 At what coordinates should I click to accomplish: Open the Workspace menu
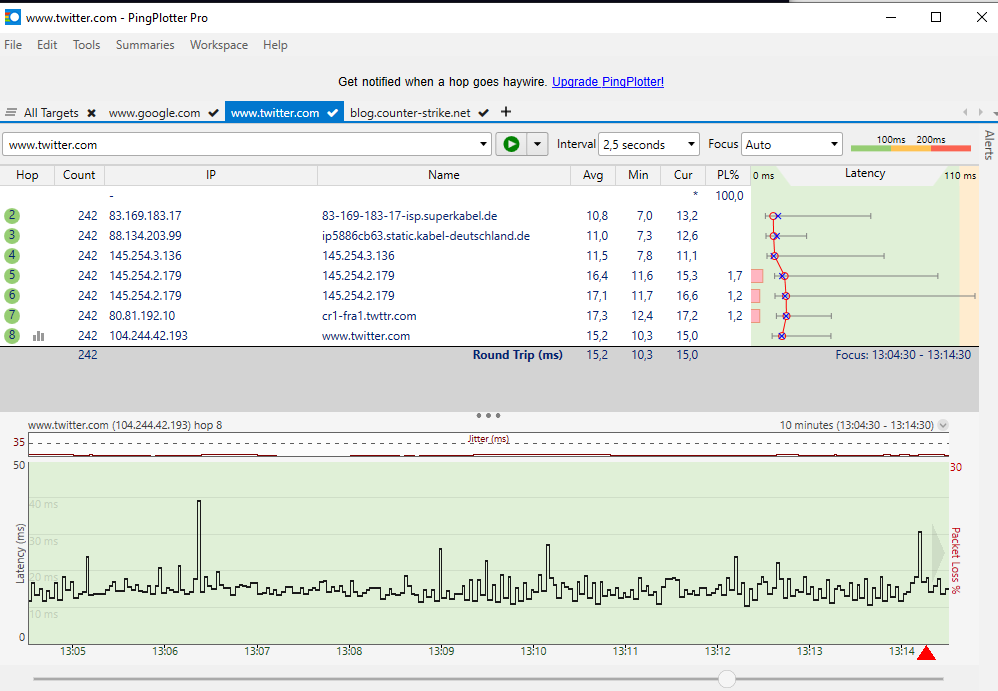(x=219, y=45)
